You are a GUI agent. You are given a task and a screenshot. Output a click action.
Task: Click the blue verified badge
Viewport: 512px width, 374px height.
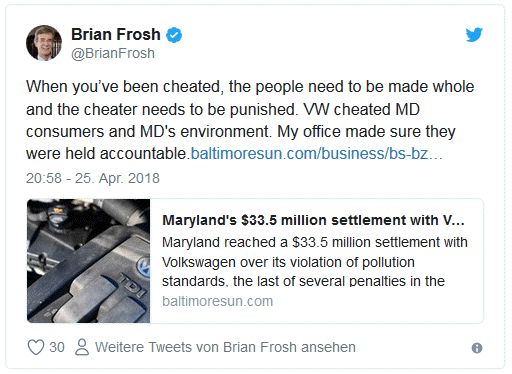(x=174, y=35)
